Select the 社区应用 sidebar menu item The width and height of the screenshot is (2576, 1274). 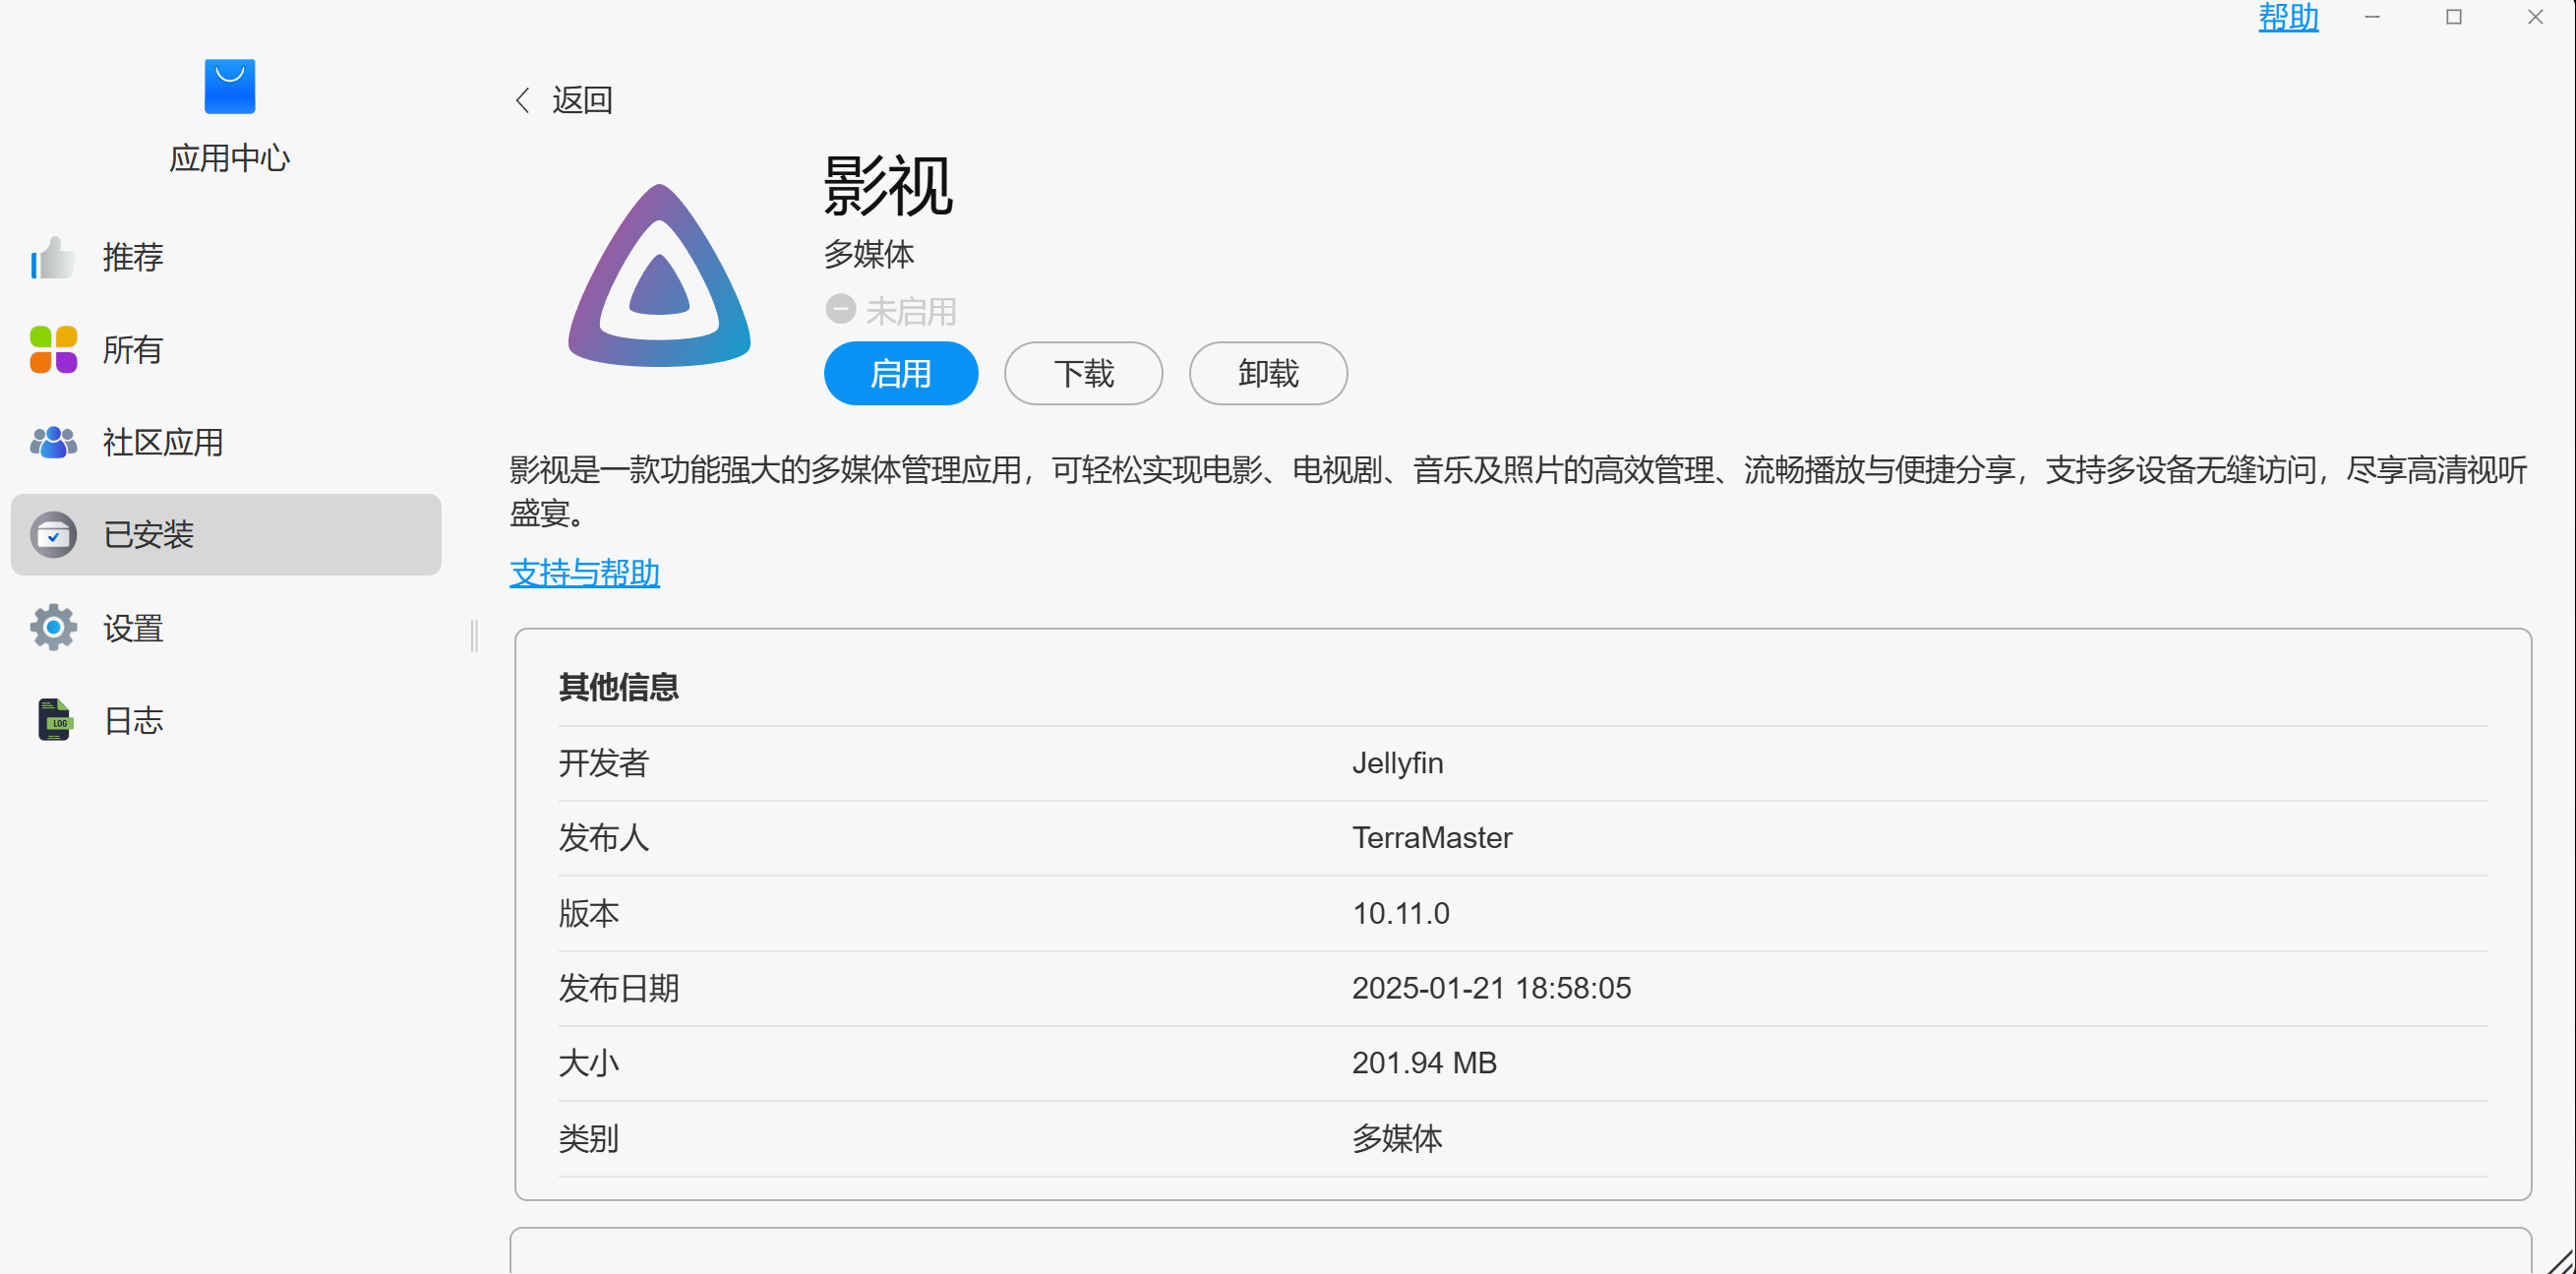tap(163, 442)
